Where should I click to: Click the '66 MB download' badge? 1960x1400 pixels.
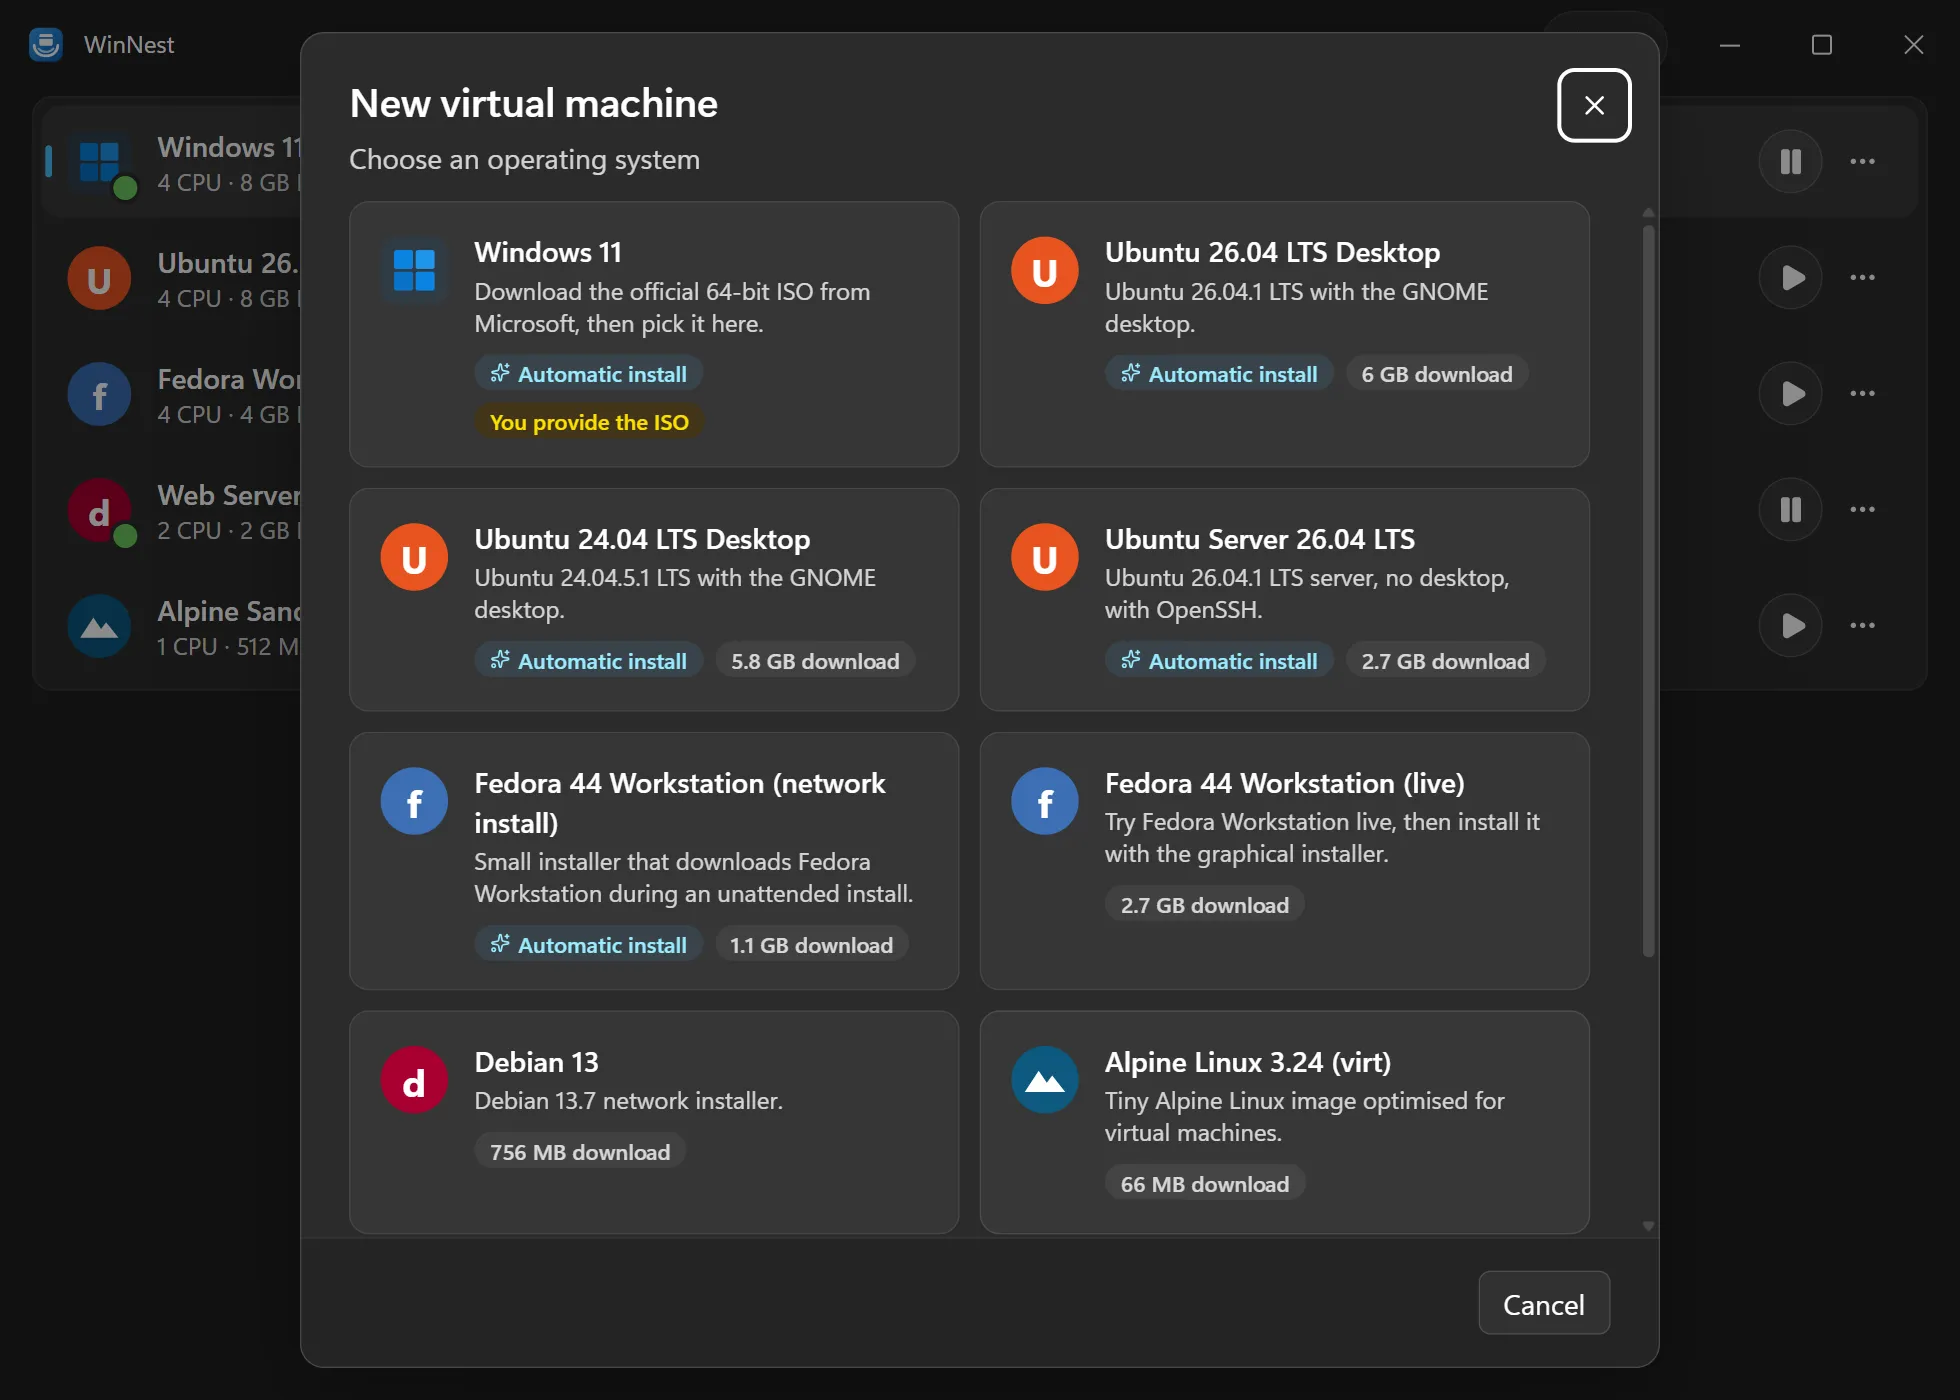pyautogui.click(x=1204, y=1184)
